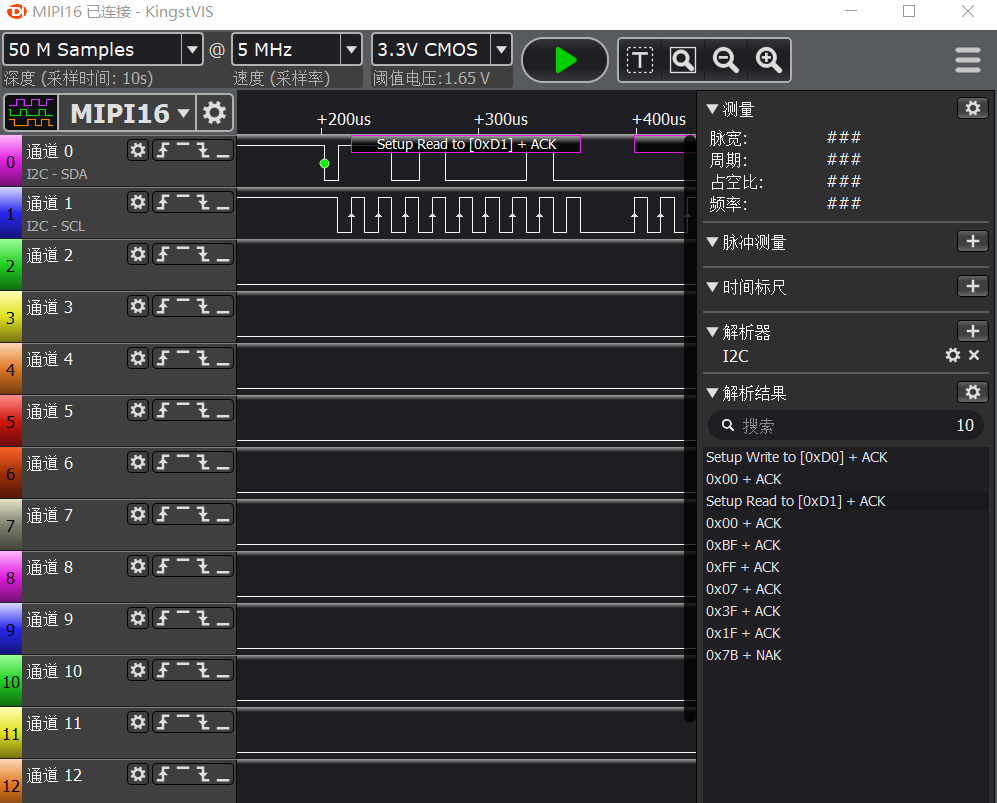The width and height of the screenshot is (997, 803).
Task: Open settings gear for 通道 11
Action: tap(138, 723)
